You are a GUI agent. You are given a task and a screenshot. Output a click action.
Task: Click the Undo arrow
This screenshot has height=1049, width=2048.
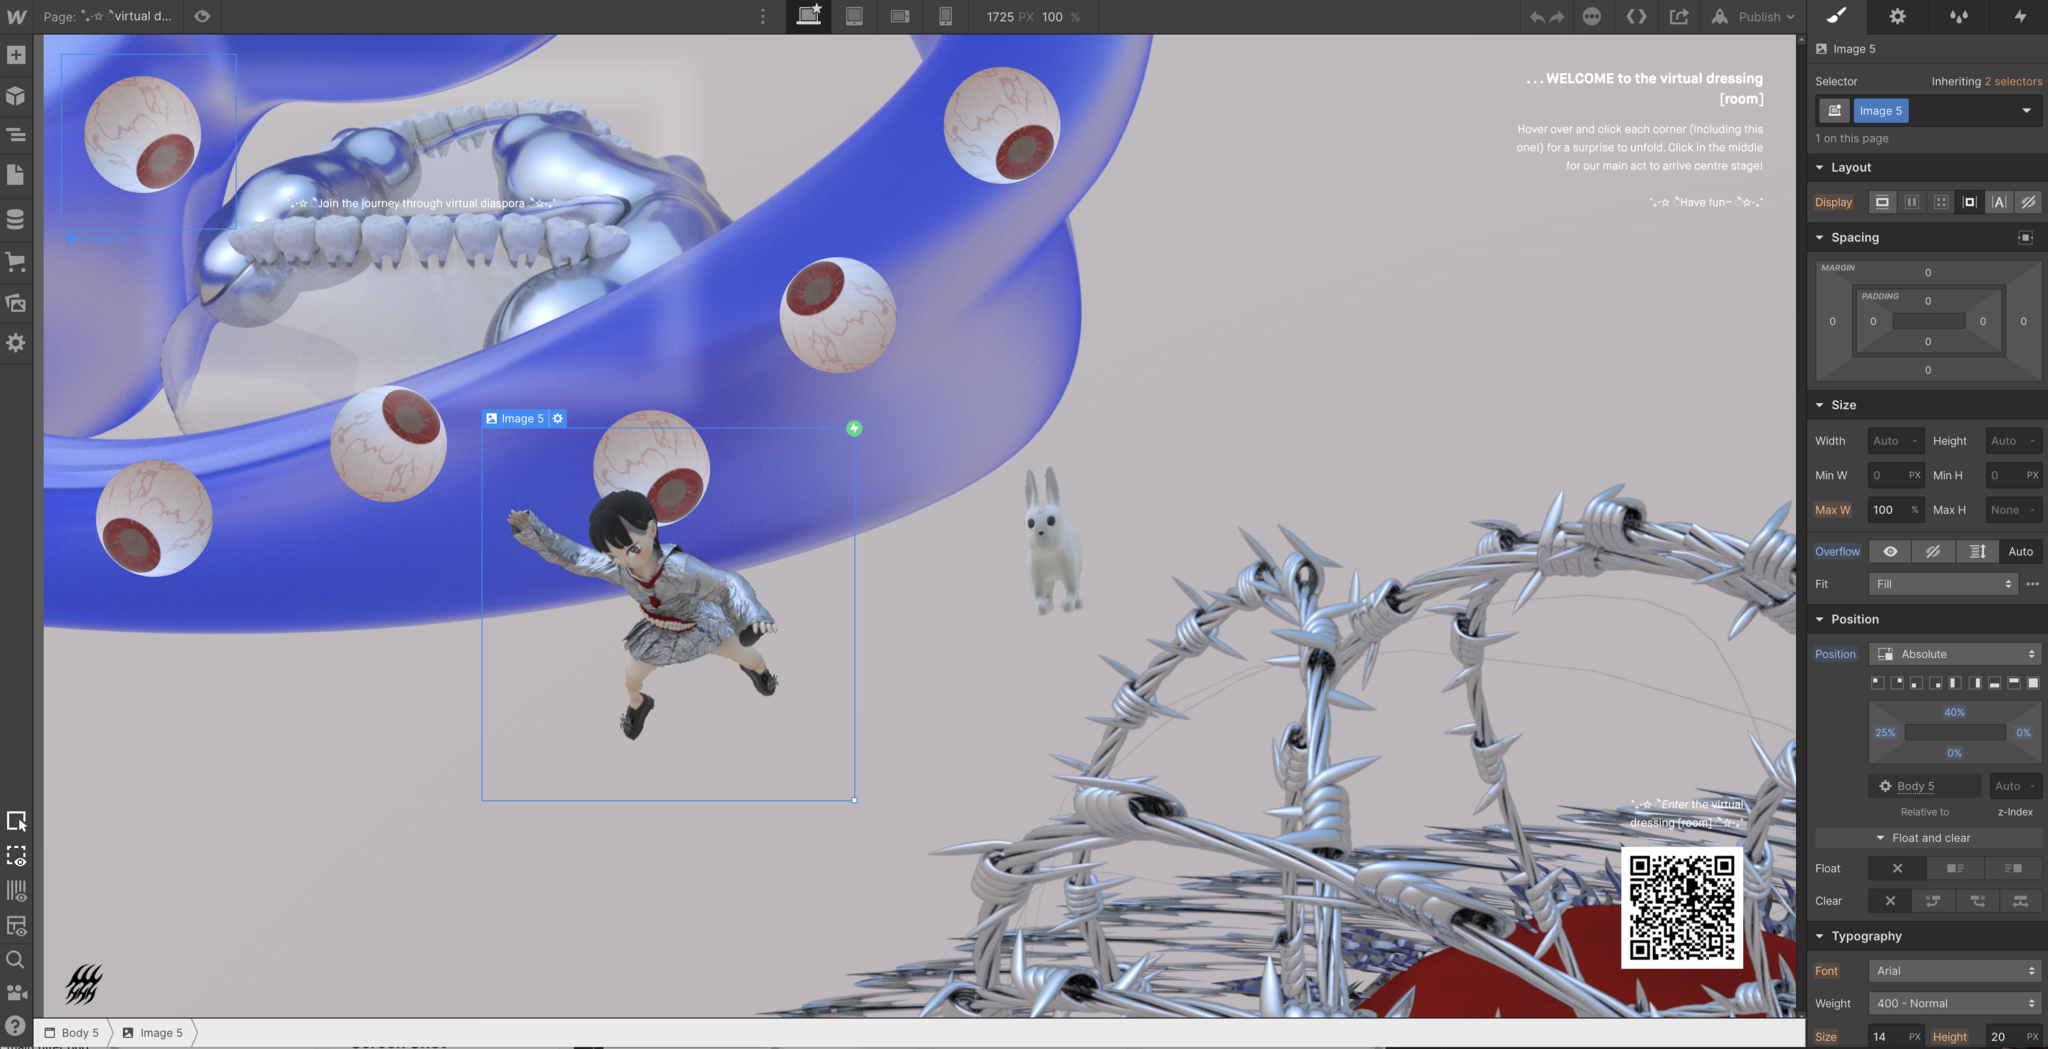pos(1537,17)
